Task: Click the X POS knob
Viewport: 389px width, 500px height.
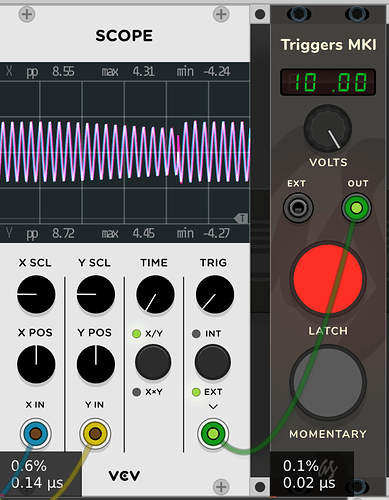Action: tap(36, 364)
